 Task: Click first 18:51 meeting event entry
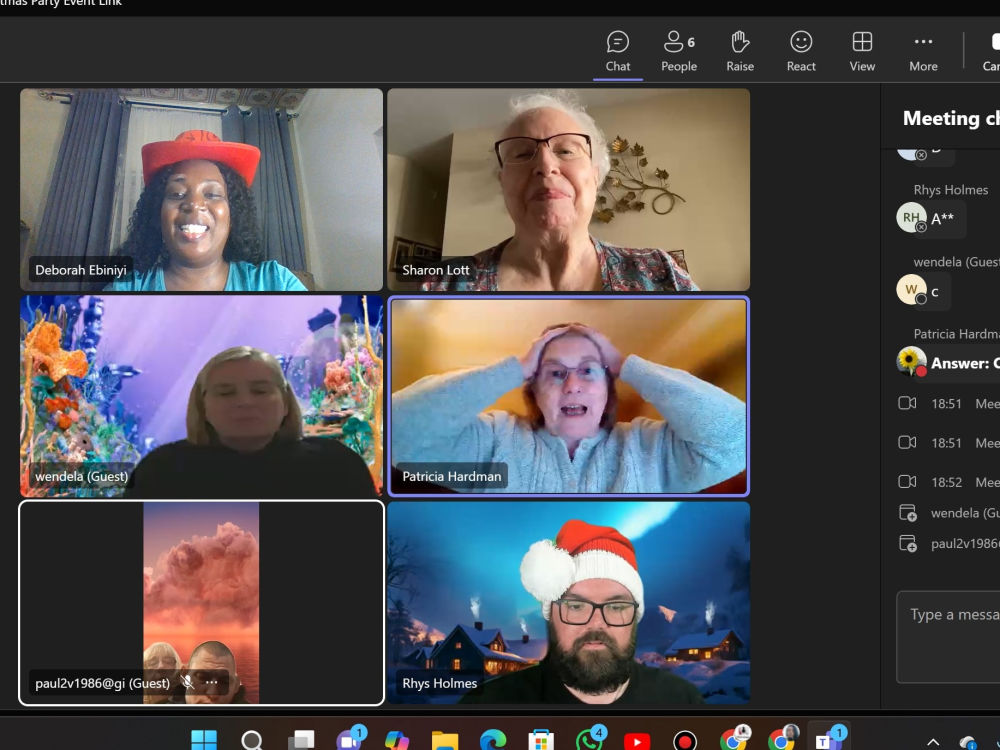(948, 404)
